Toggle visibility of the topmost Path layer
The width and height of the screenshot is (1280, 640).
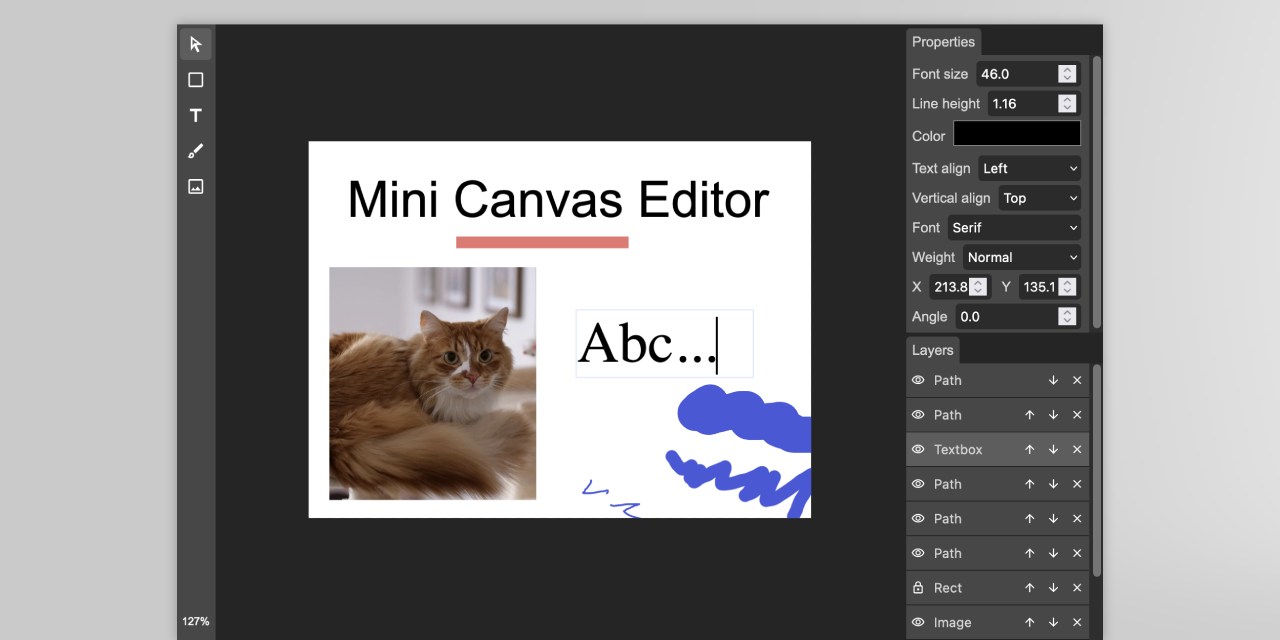coord(917,380)
